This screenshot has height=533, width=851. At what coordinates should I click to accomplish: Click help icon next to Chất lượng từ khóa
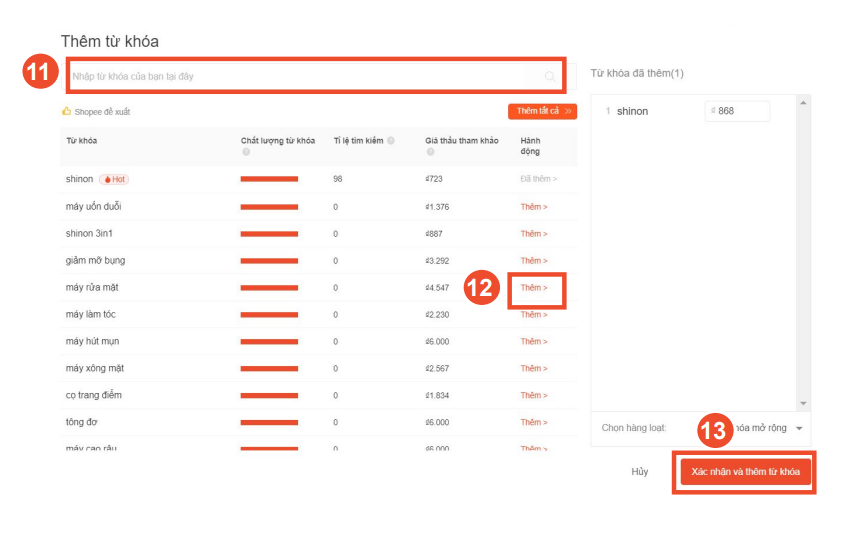click(246, 152)
